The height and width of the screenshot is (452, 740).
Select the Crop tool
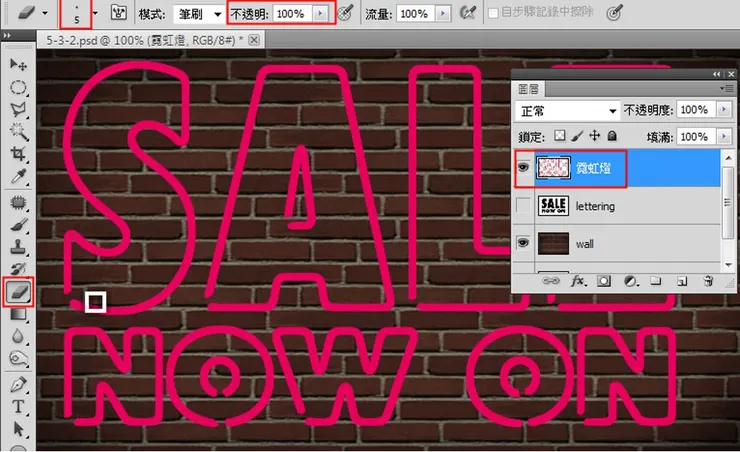point(18,153)
